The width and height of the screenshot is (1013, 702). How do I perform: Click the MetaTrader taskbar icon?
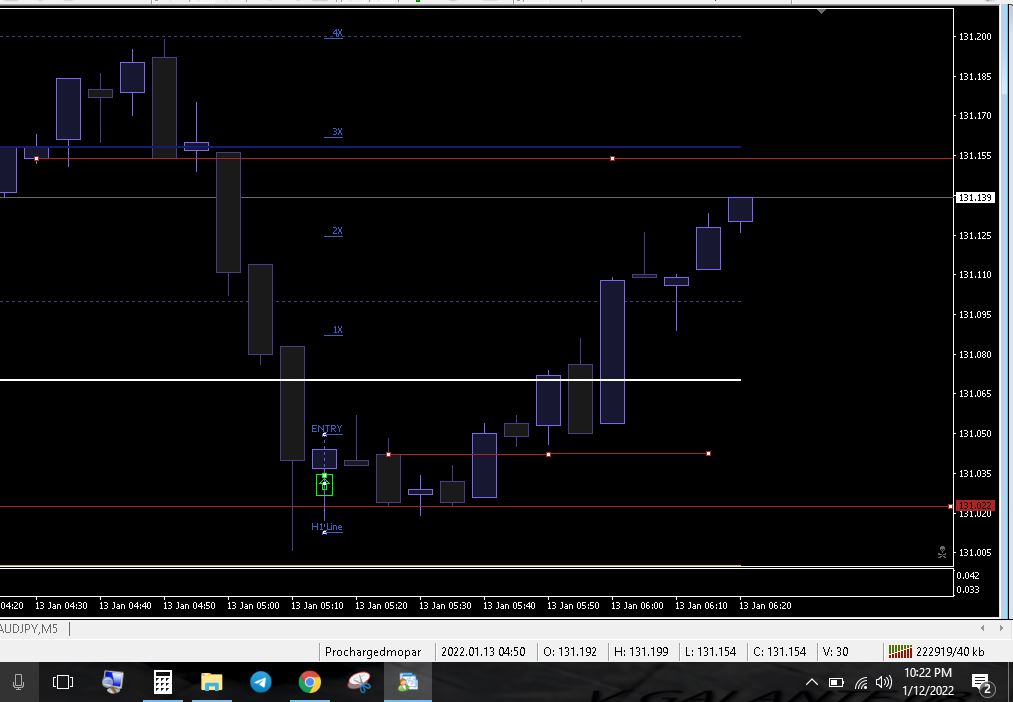point(408,682)
